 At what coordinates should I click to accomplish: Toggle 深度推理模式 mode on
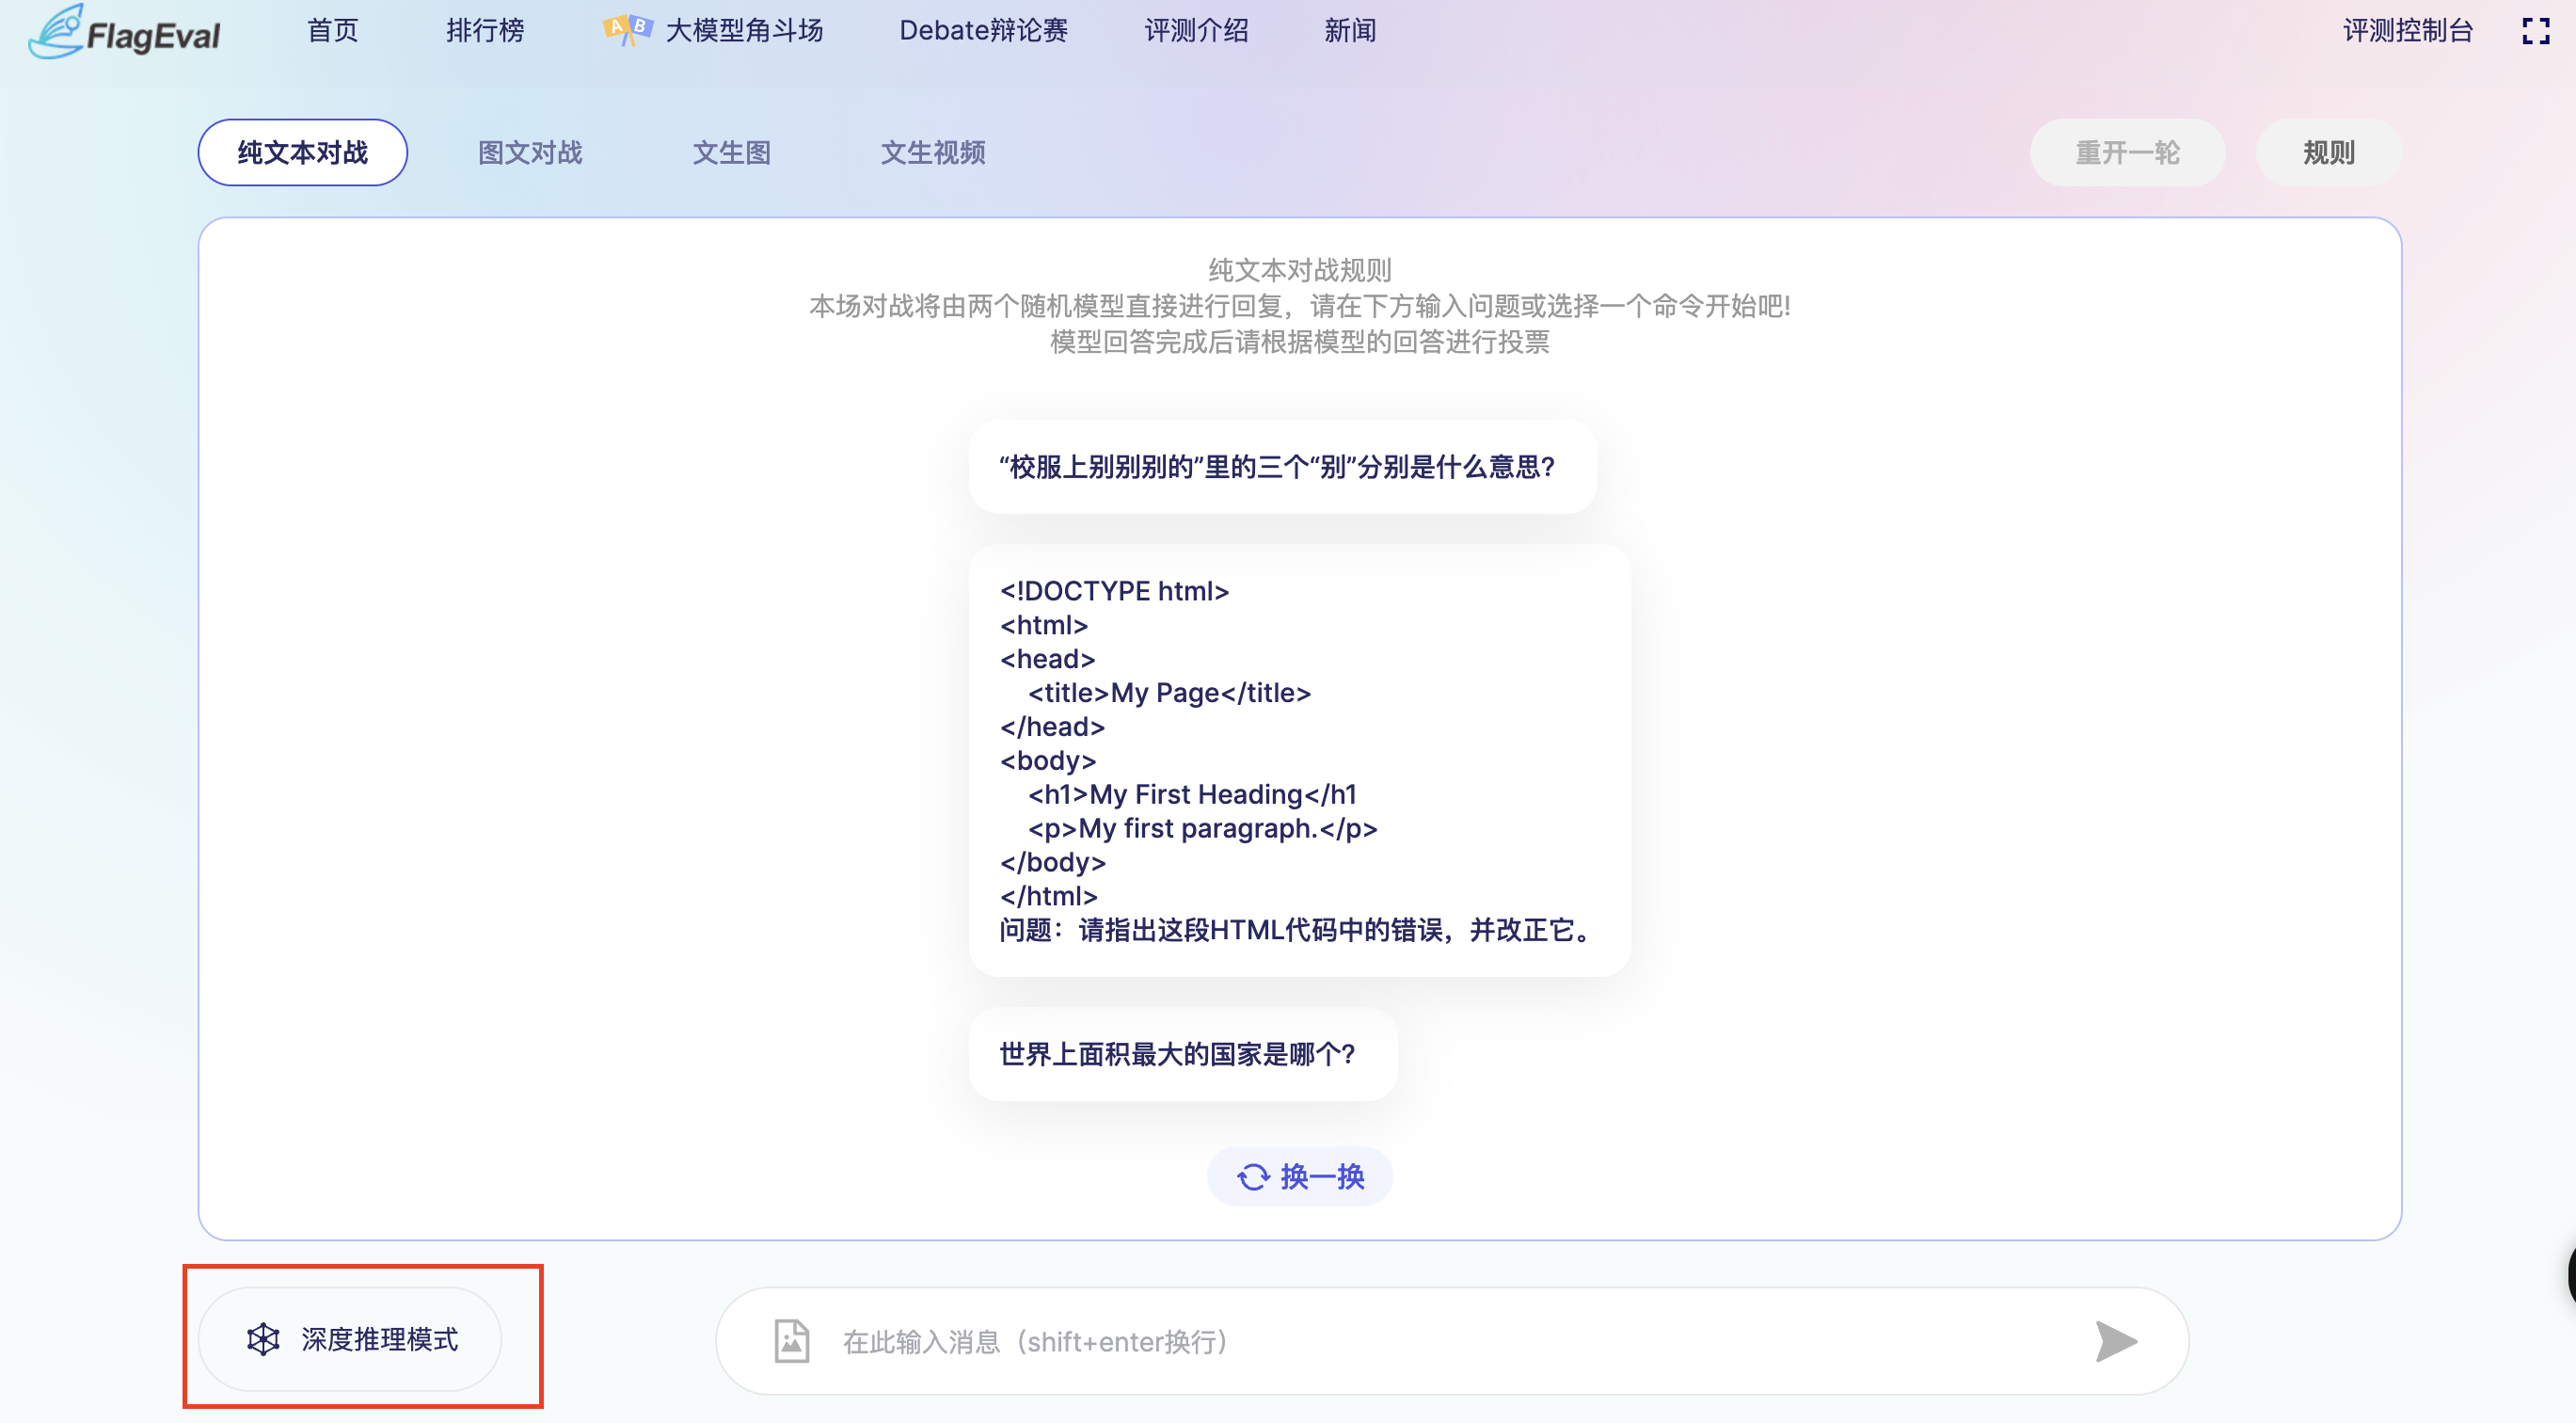(x=350, y=1339)
